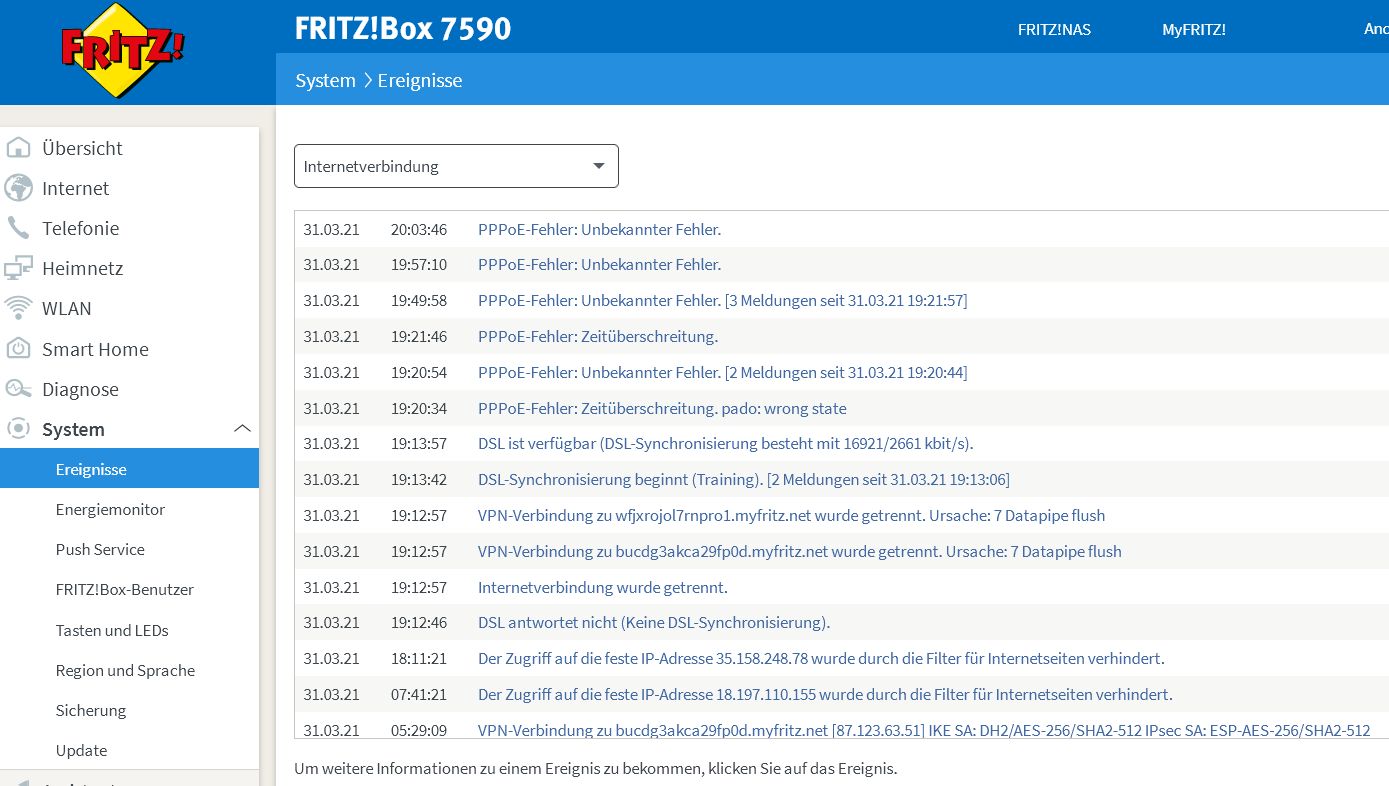Open MyFRITZ! link in header
1389x786 pixels.
1193,30
